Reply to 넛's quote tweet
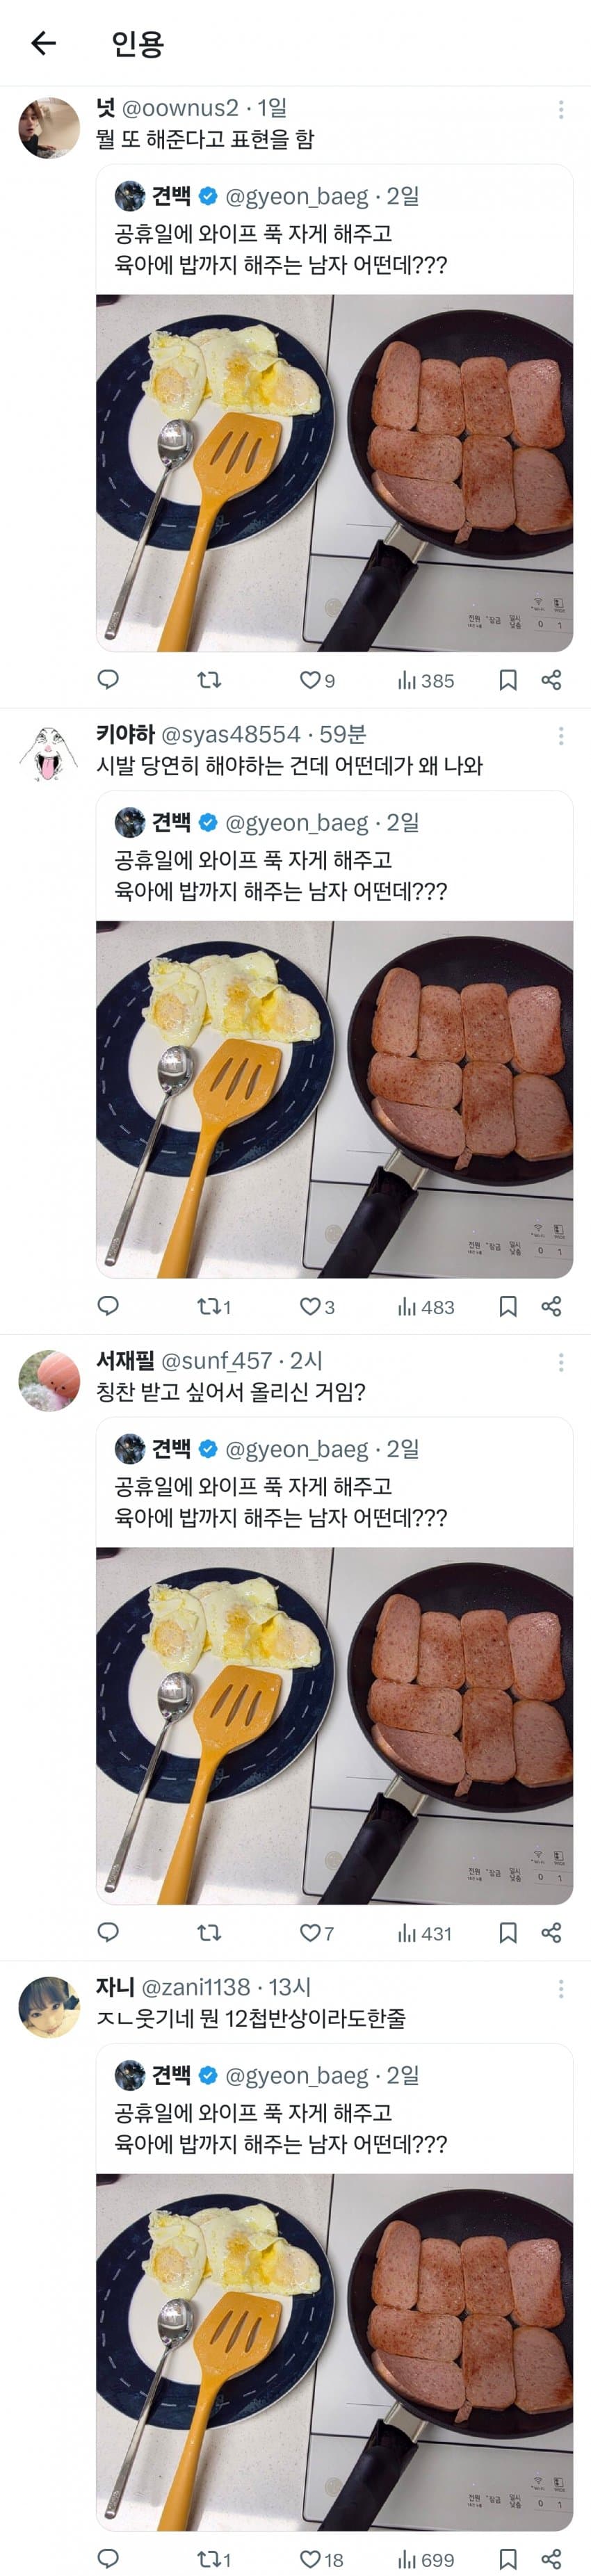 tap(108, 680)
